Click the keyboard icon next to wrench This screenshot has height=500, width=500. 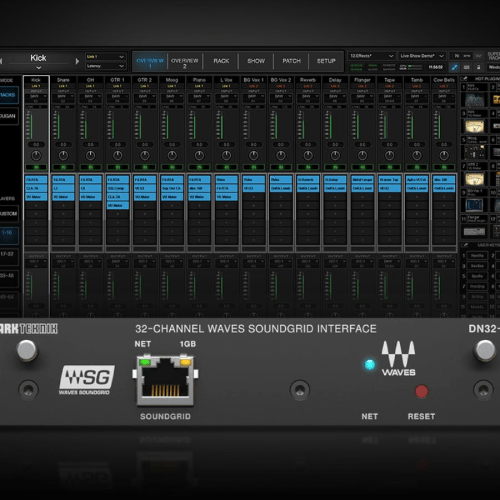(466, 67)
